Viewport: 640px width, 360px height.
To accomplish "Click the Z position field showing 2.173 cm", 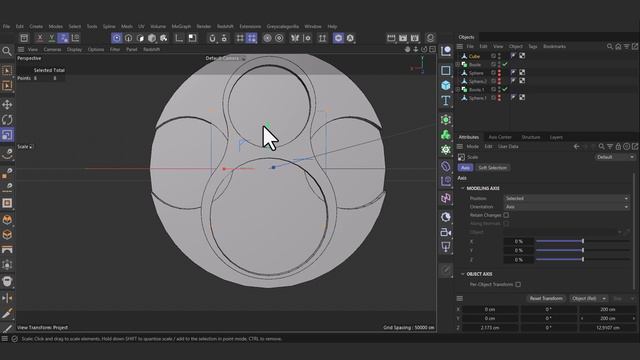I will tap(490, 328).
